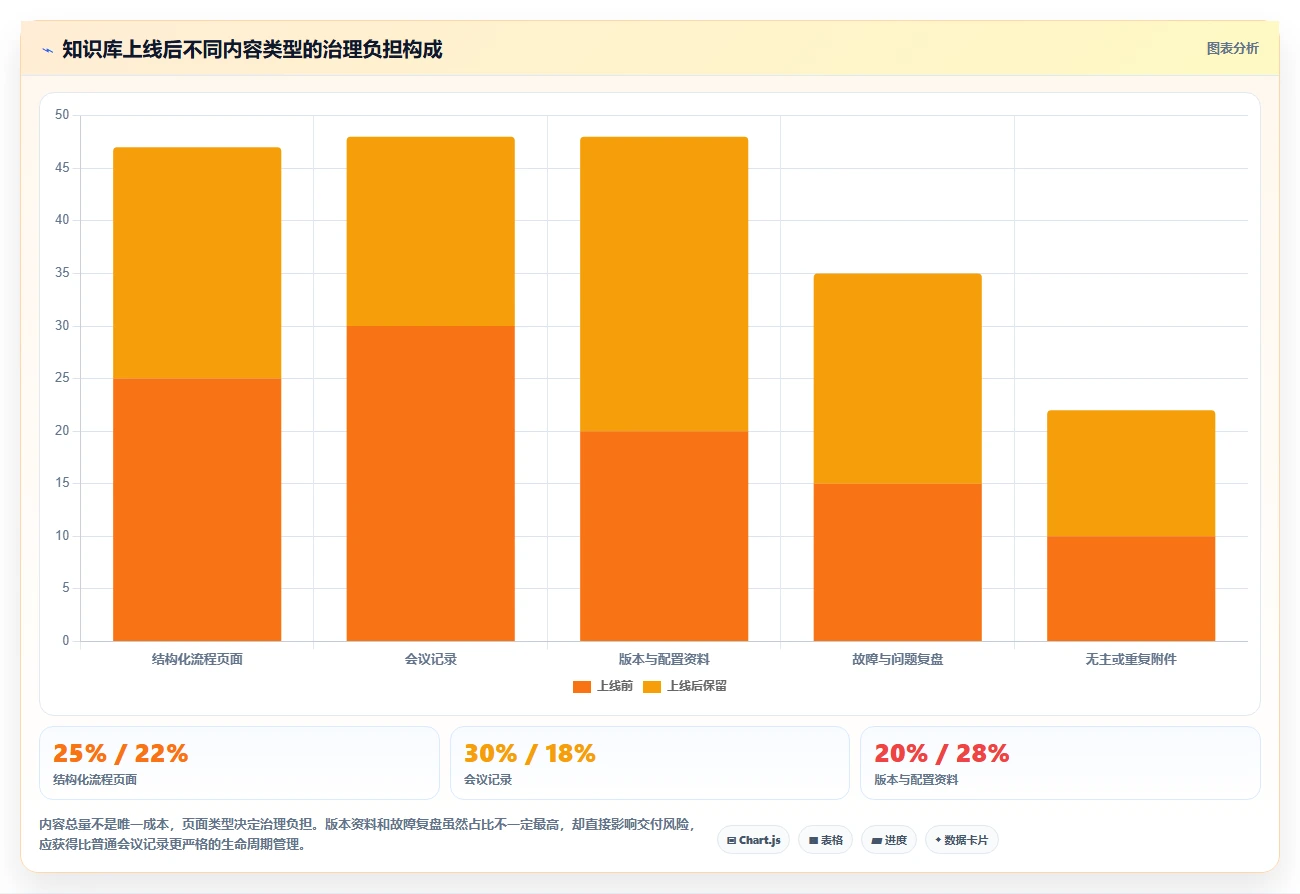
Task: Click the 会议记录 caption in the stat card
Action: (488, 780)
